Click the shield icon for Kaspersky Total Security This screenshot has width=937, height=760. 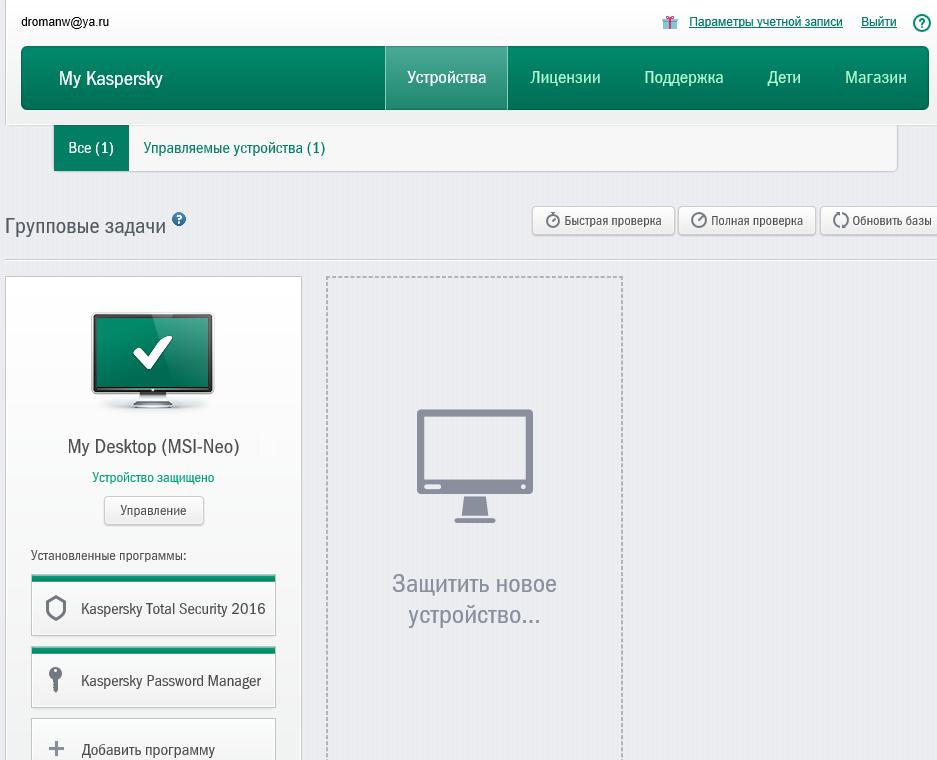56,608
